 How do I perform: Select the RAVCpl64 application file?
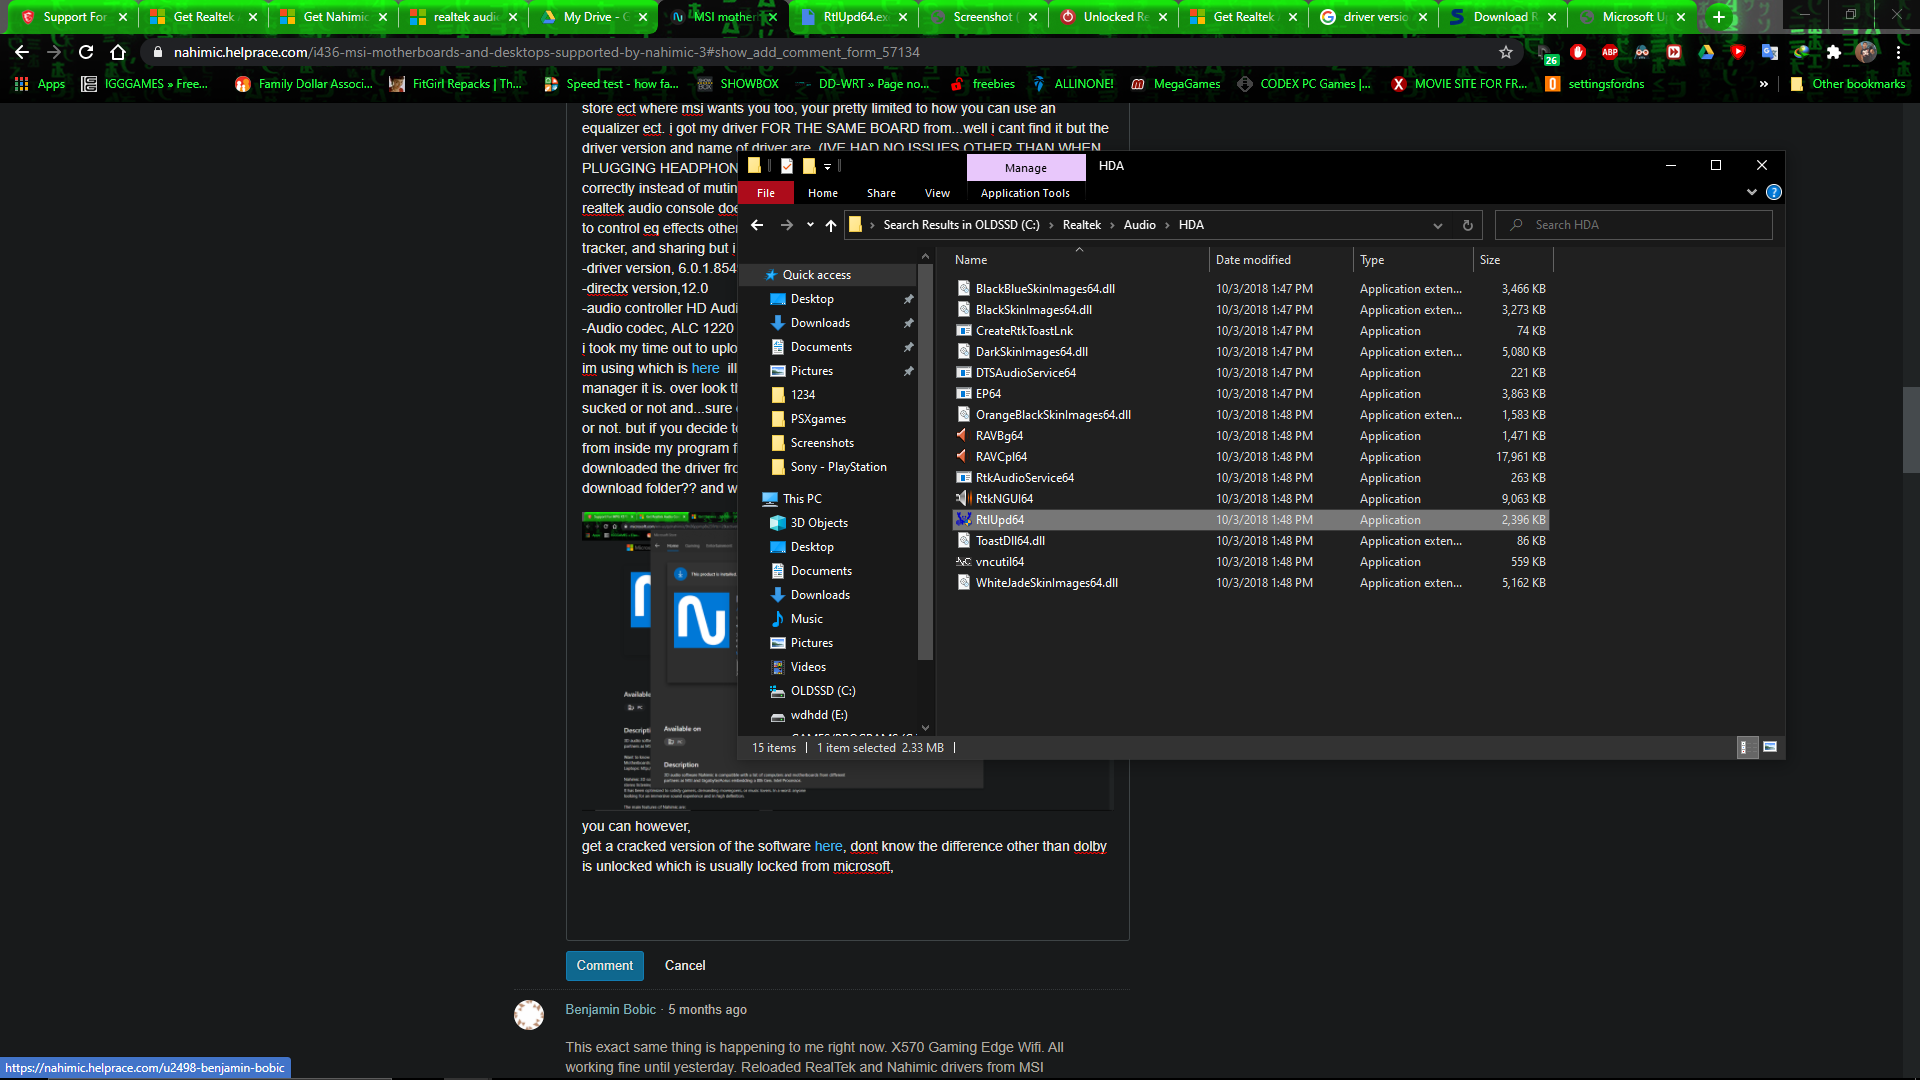point(1001,457)
